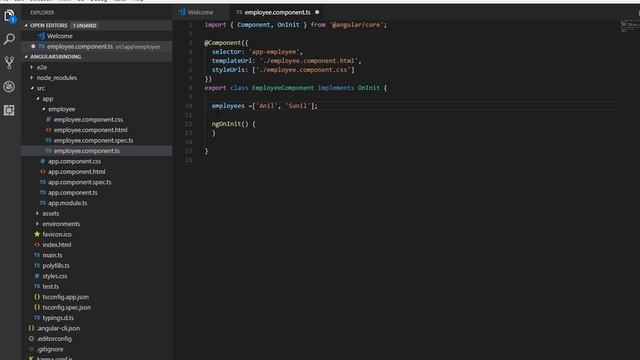Click the TypeScript icon beside main.ts
This screenshot has height=360, width=640.
[37, 255]
